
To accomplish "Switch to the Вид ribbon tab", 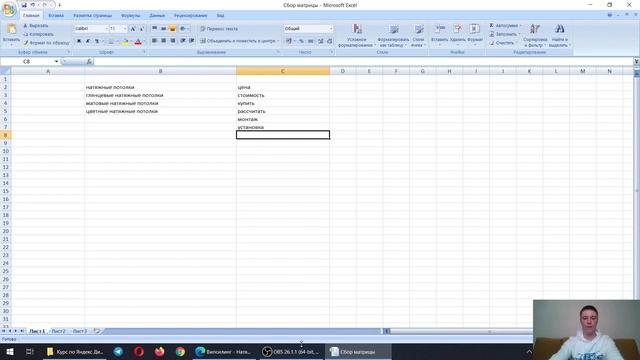I will (220, 16).
